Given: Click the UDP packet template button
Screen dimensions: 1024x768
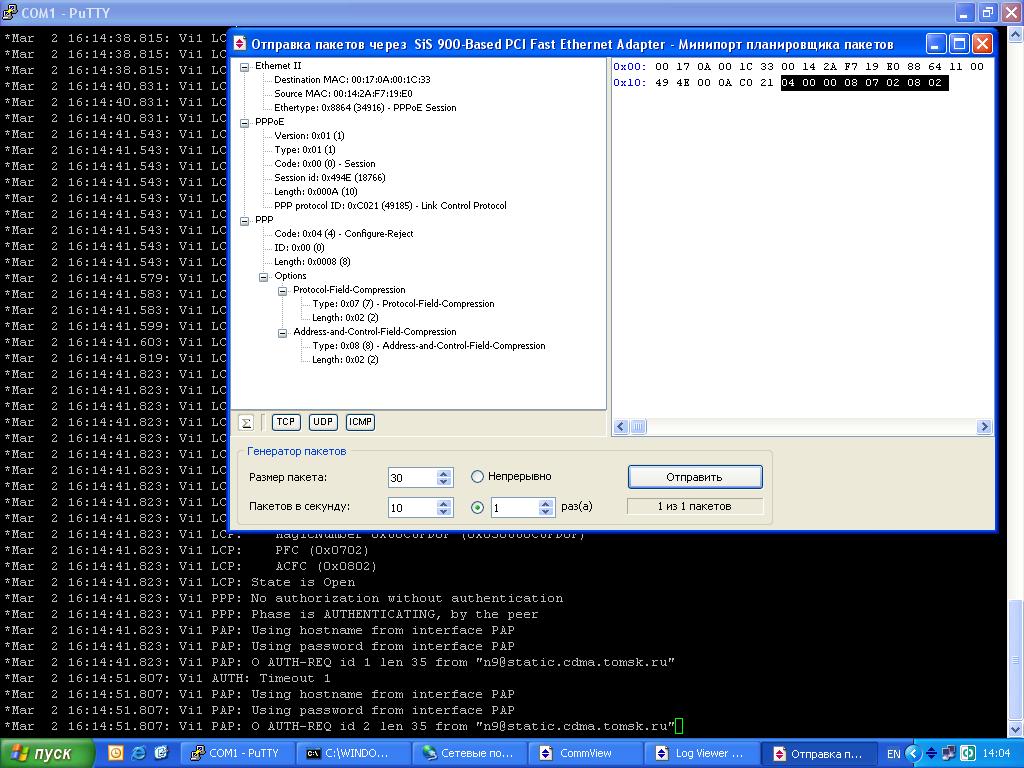Looking at the screenshot, I should pyautogui.click(x=323, y=422).
